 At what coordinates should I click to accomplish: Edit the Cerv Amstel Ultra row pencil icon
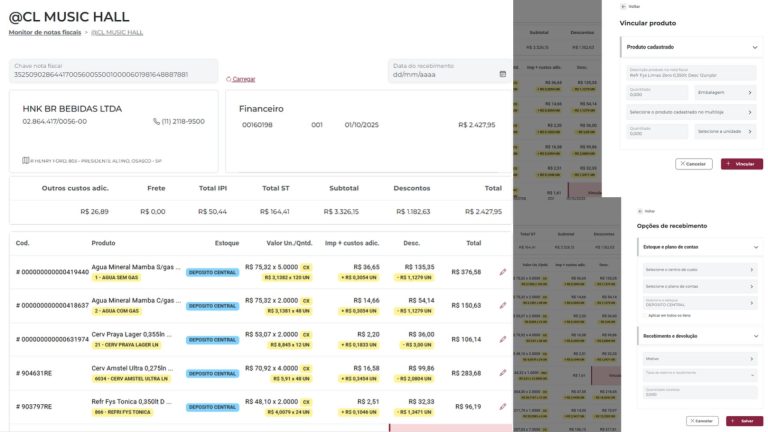click(503, 373)
